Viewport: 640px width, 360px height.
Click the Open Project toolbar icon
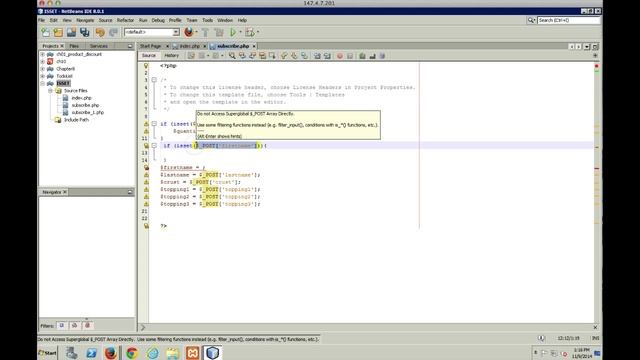click(x=71, y=32)
